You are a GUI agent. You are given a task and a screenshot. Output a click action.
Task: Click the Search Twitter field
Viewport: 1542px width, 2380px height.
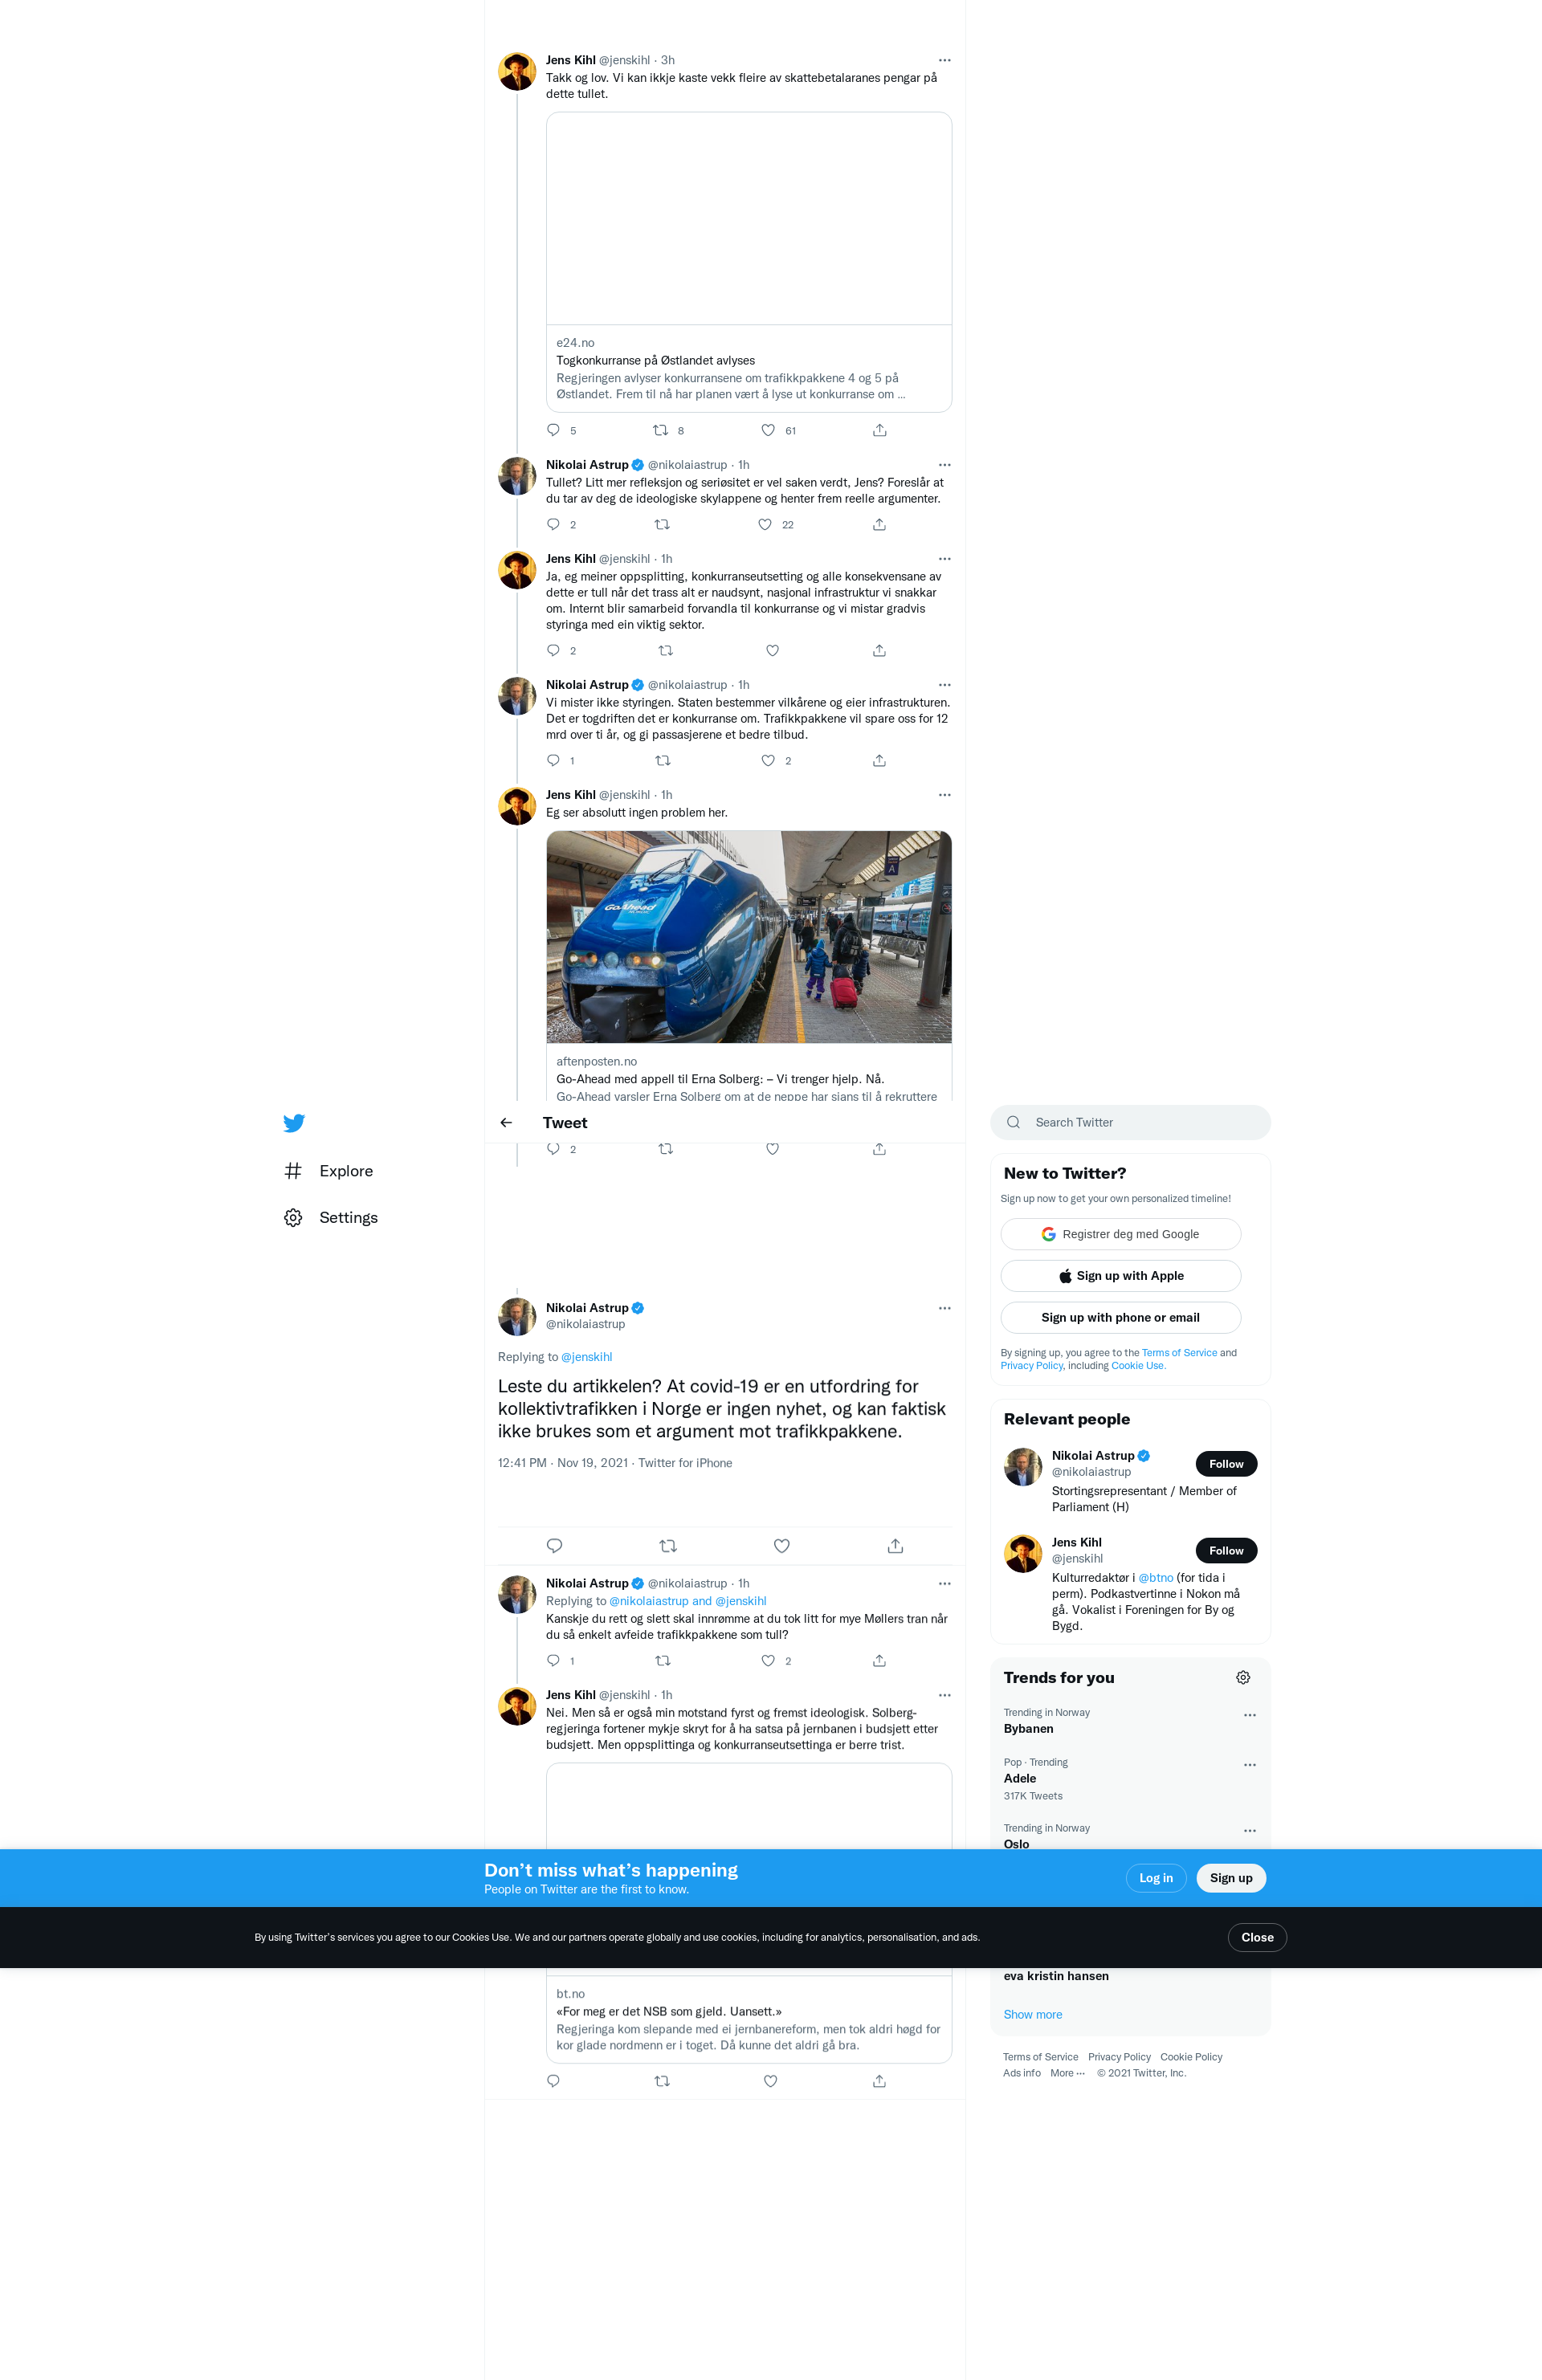[1130, 1123]
